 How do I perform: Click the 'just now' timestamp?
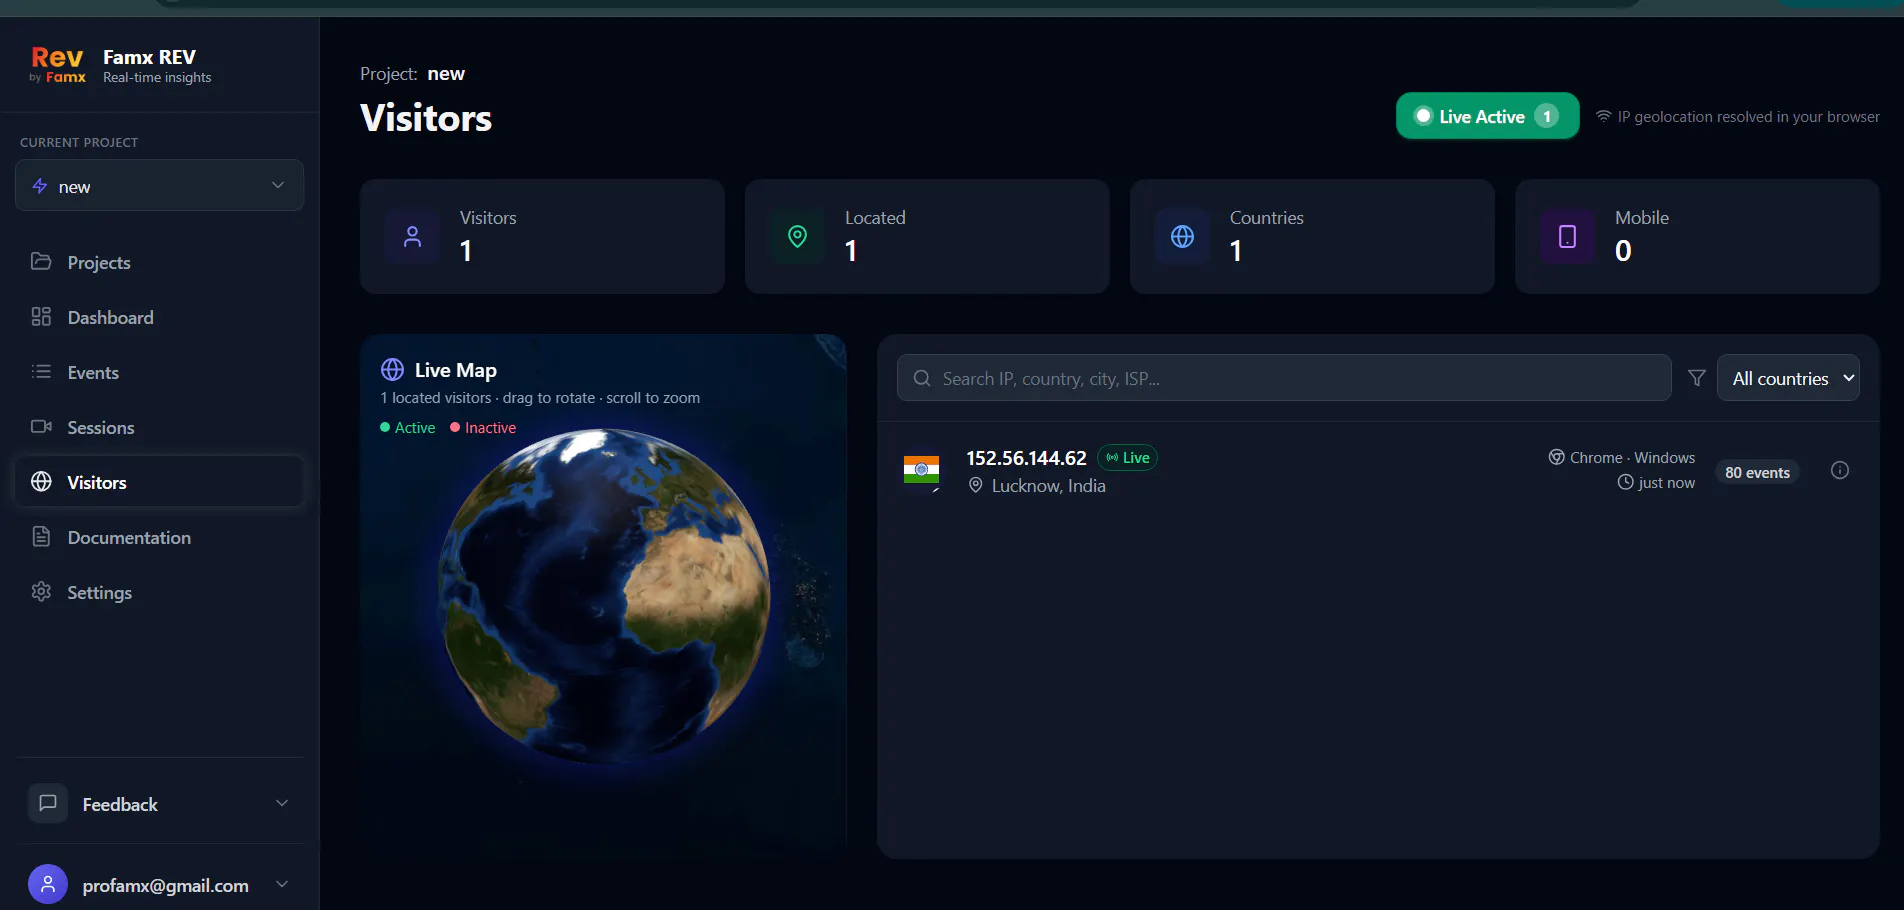tap(1666, 482)
